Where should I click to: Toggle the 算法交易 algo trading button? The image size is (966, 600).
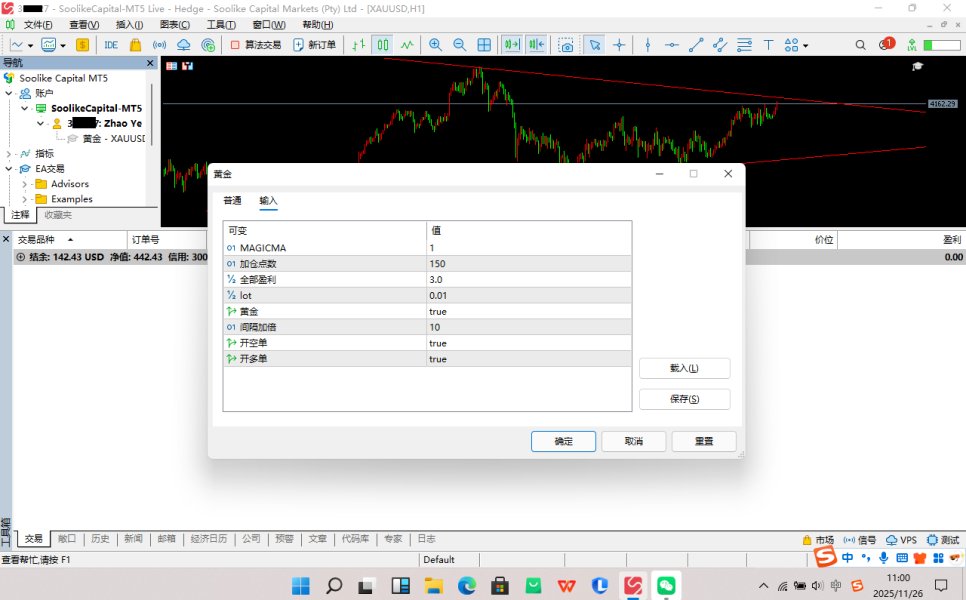[x=256, y=45]
